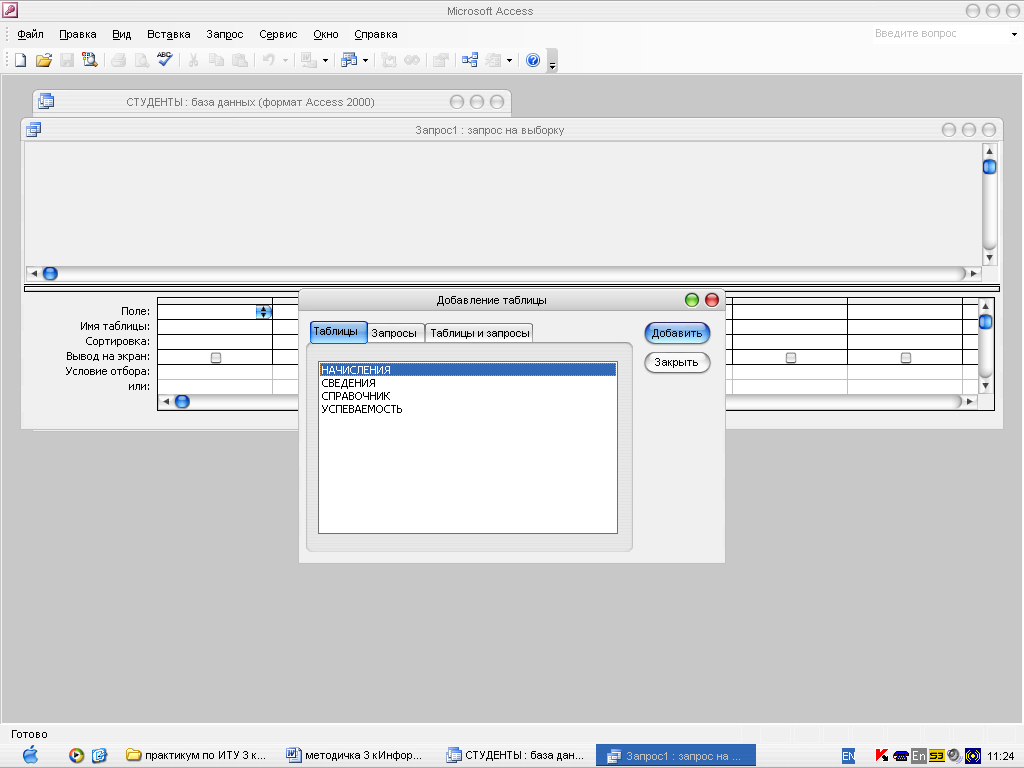
Task: Switch to the методичка Word document in the taskbar
Action: 355,756
